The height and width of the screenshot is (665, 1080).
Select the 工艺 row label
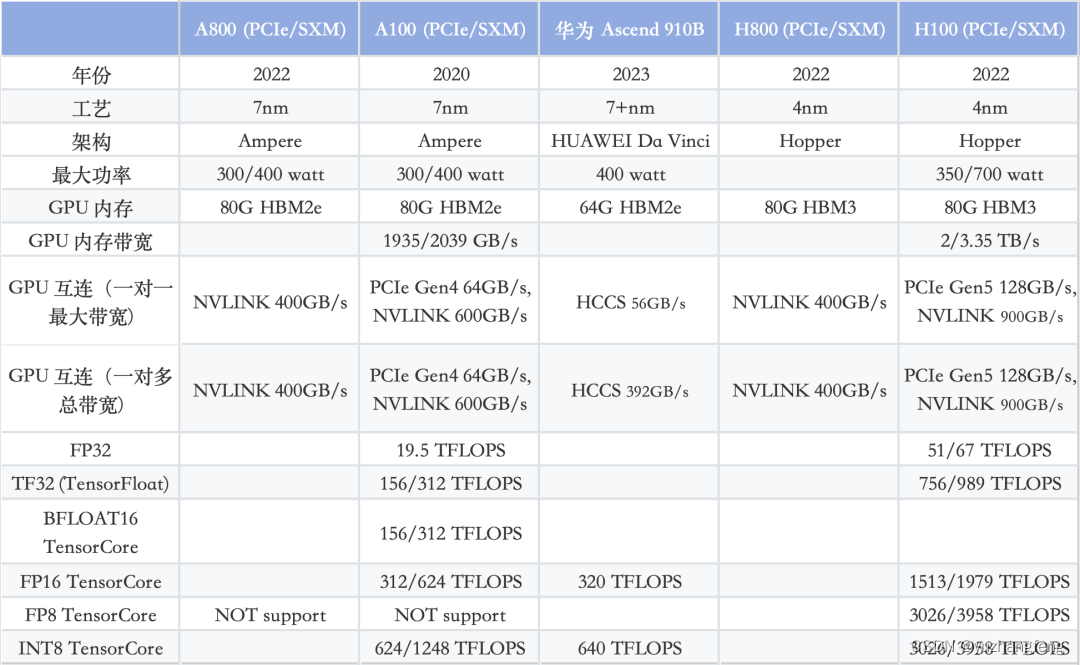point(91,108)
